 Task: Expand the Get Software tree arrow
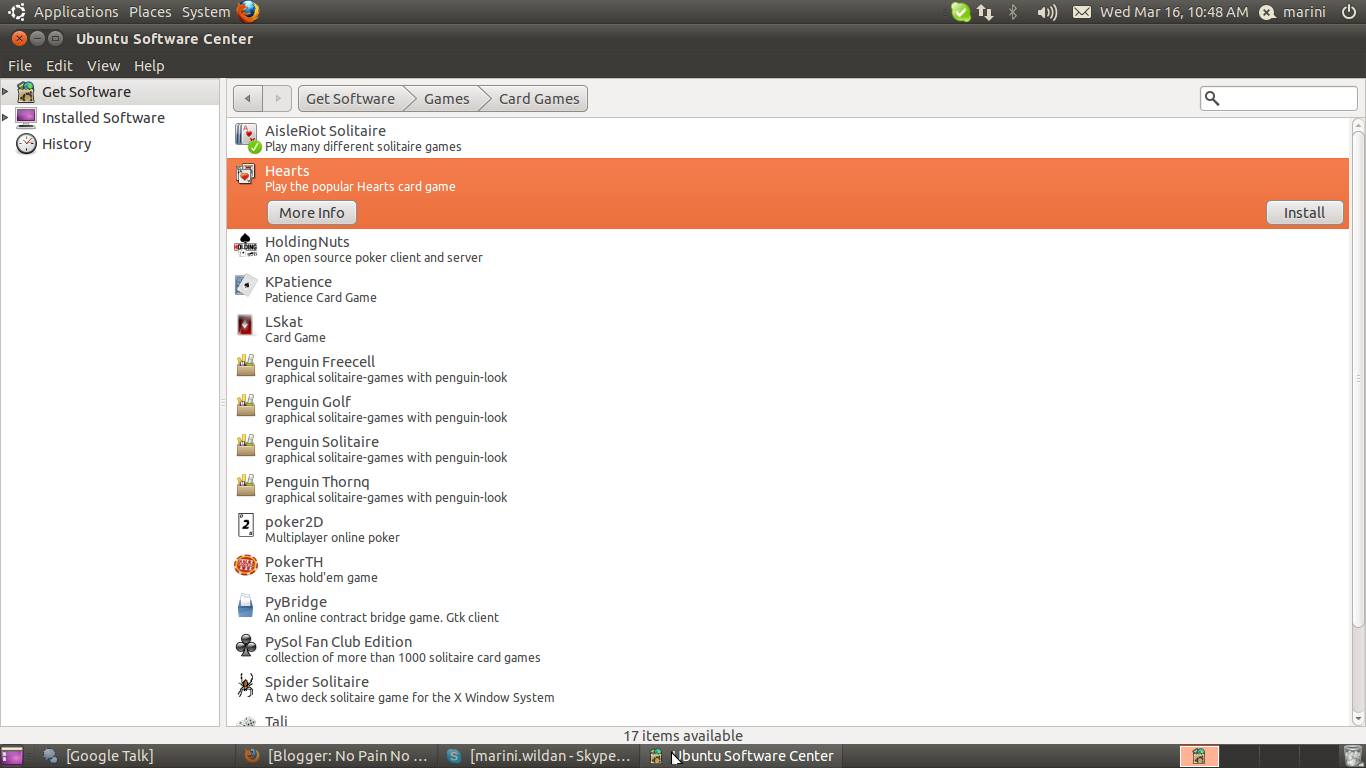coord(6,92)
